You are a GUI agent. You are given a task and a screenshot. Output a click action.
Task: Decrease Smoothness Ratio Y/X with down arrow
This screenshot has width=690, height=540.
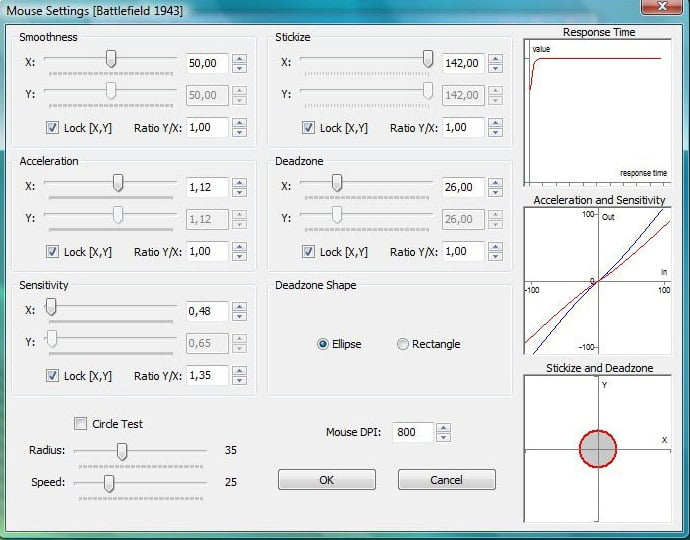[239, 132]
